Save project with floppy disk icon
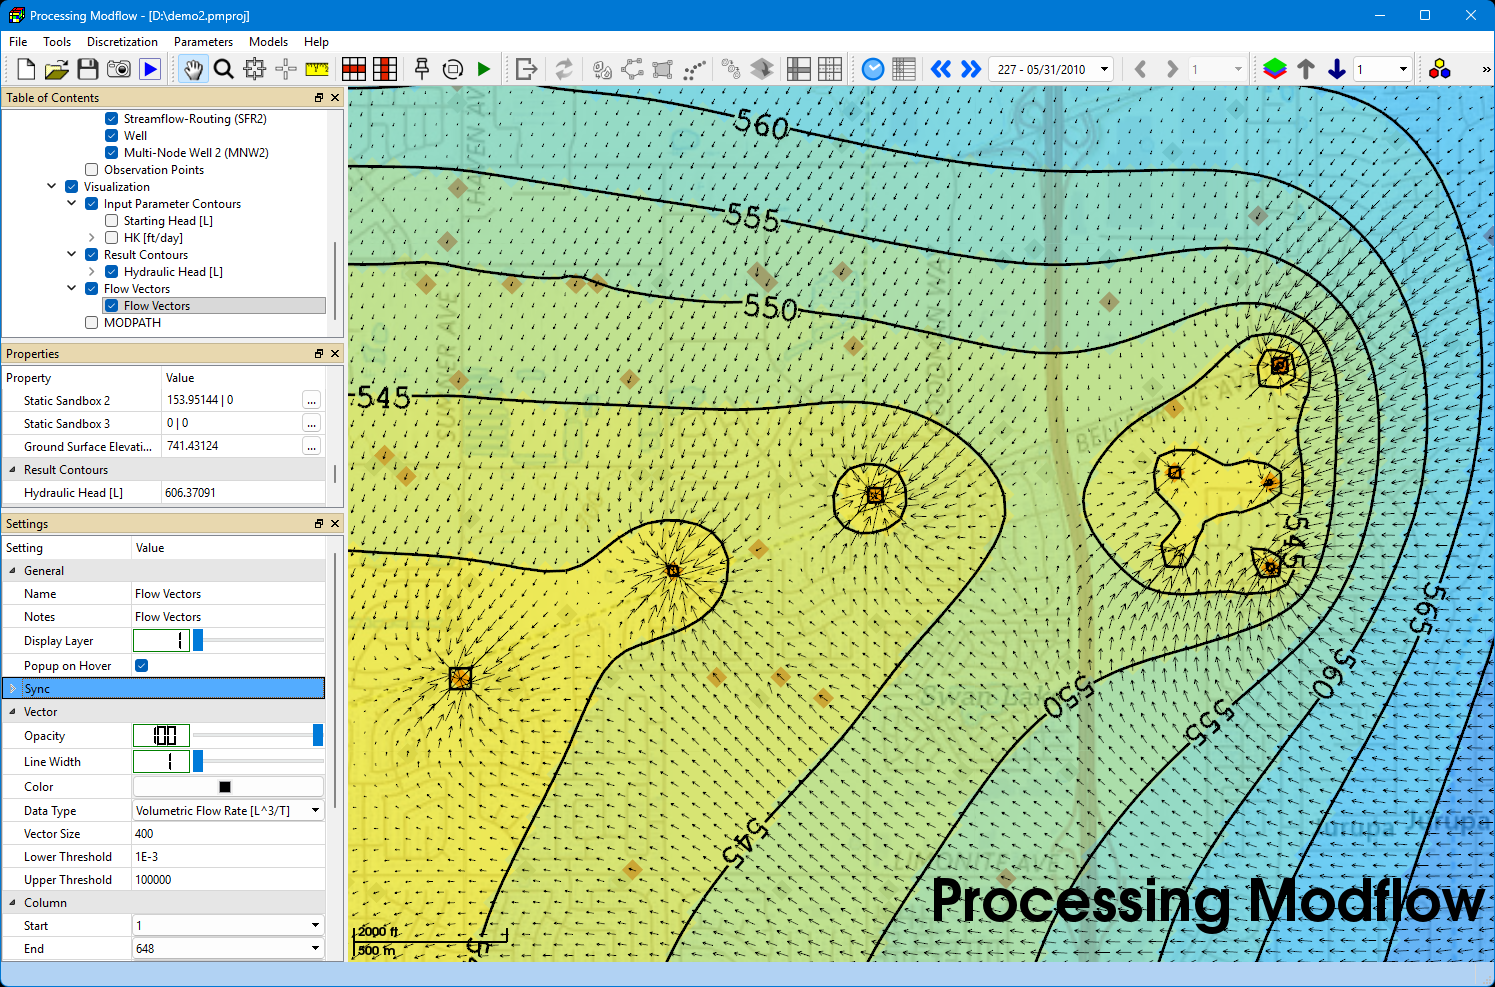Image resolution: width=1495 pixels, height=987 pixels. pyautogui.click(x=88, y=69)
